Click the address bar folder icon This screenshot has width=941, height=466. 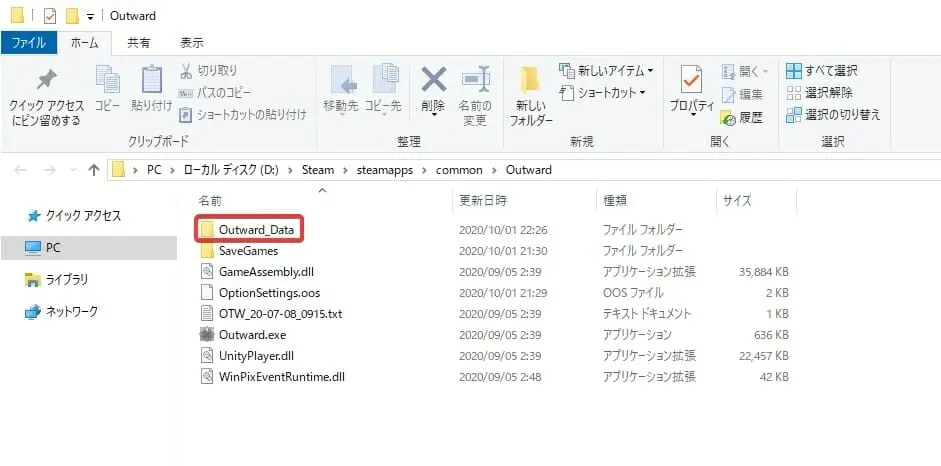(x=118, y=170)
